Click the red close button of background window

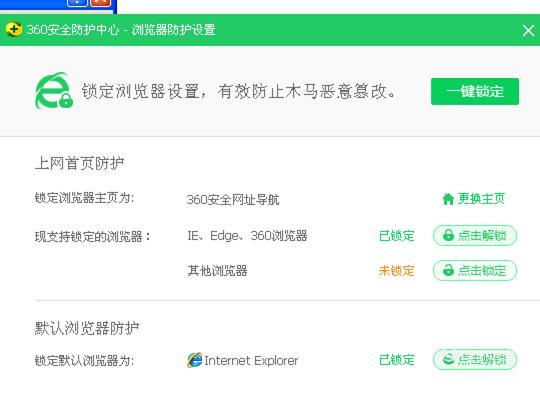[x=100, y=3]
